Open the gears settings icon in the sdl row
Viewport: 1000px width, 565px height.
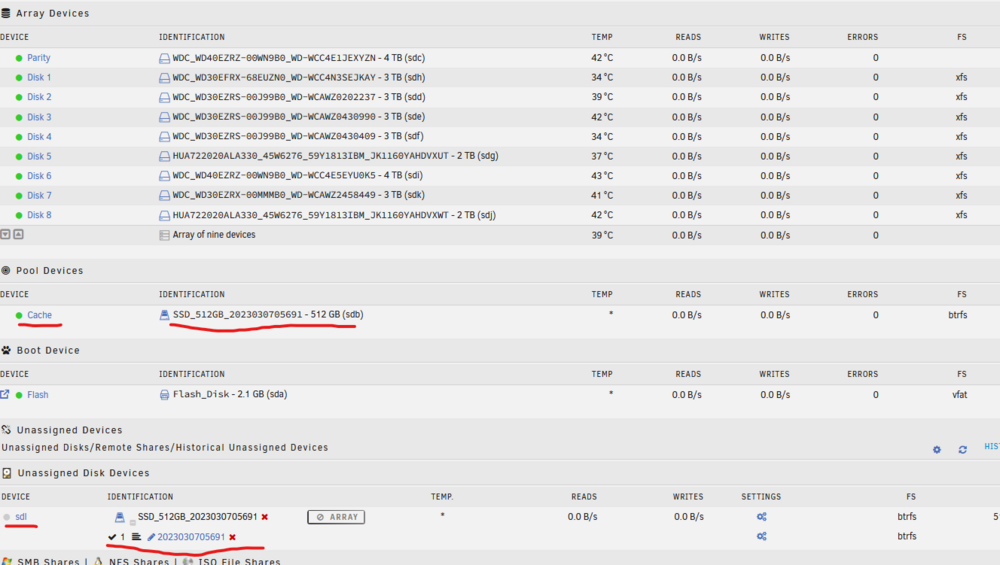(x=761, y=517)
